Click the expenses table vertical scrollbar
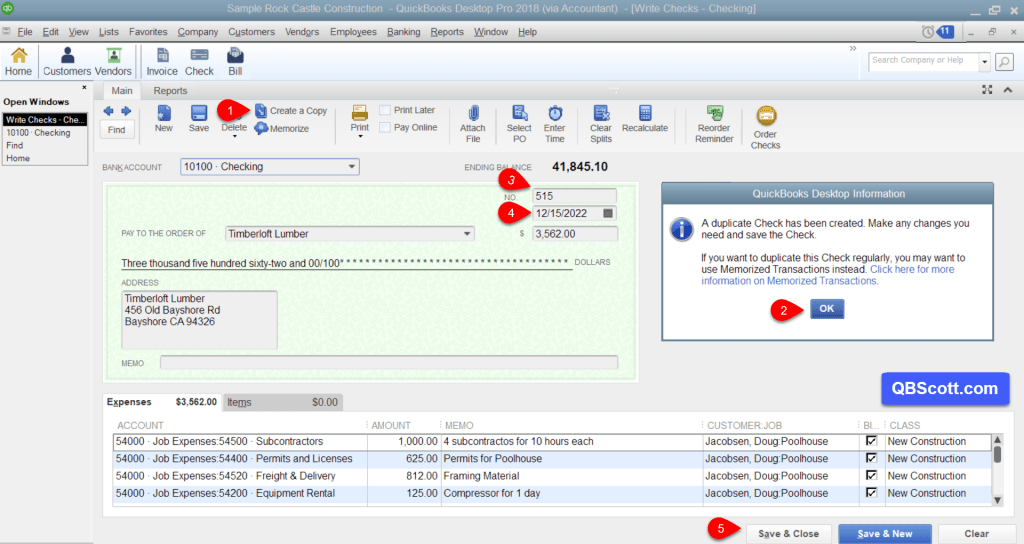This screenshot has height=544, width=1024. 997,470
